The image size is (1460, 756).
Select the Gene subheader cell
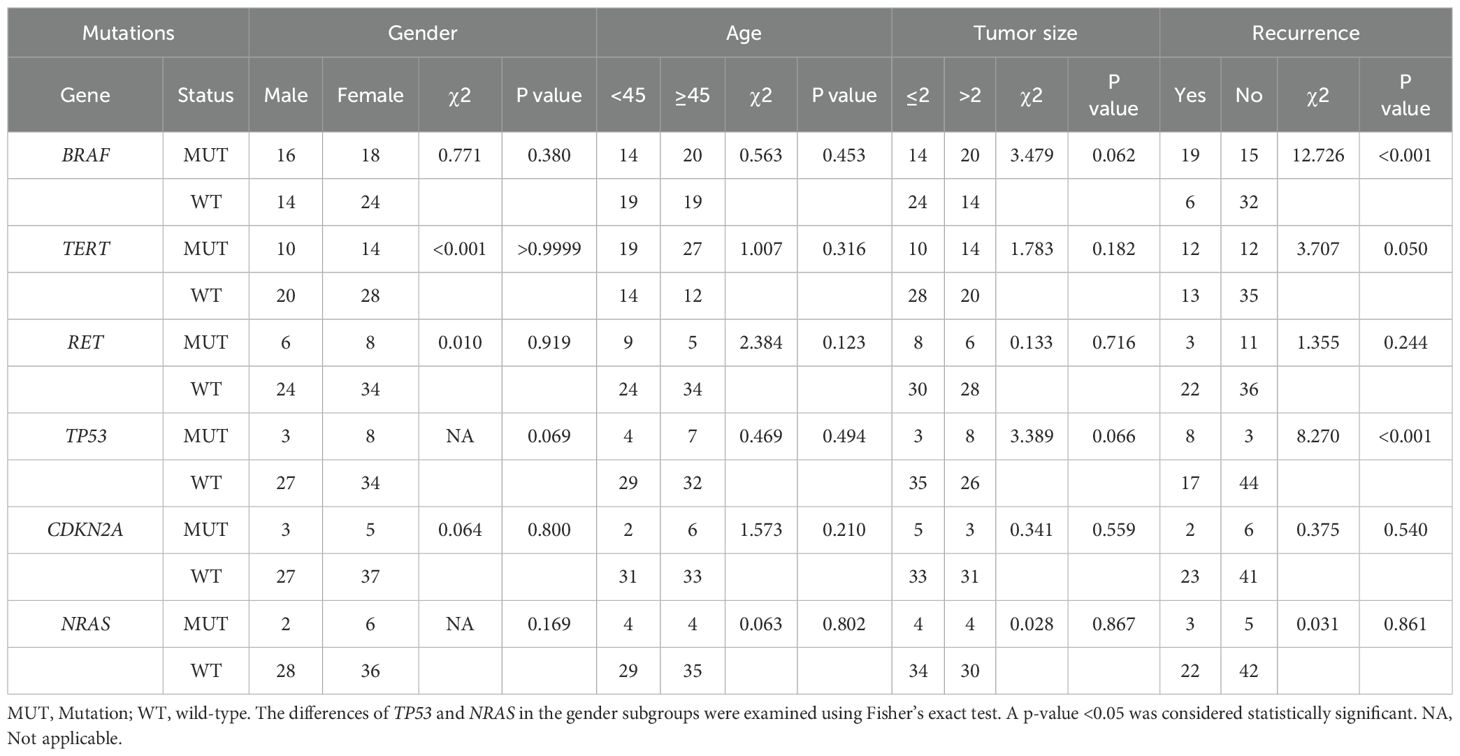pos(85,95)
